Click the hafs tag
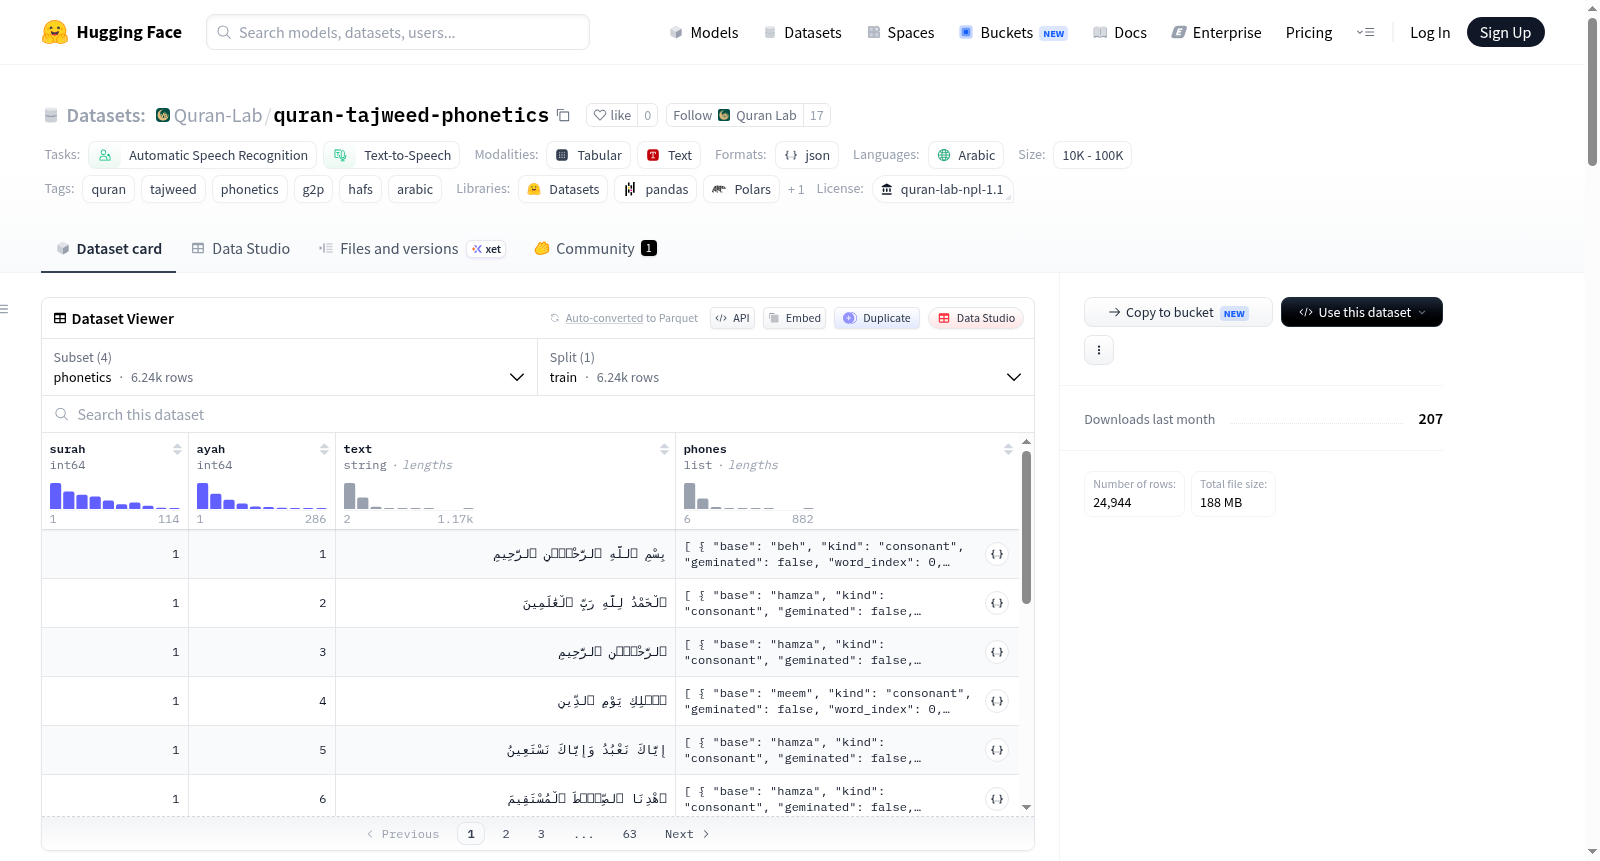This screenshot has width=1600, height=861. point(361,189)
